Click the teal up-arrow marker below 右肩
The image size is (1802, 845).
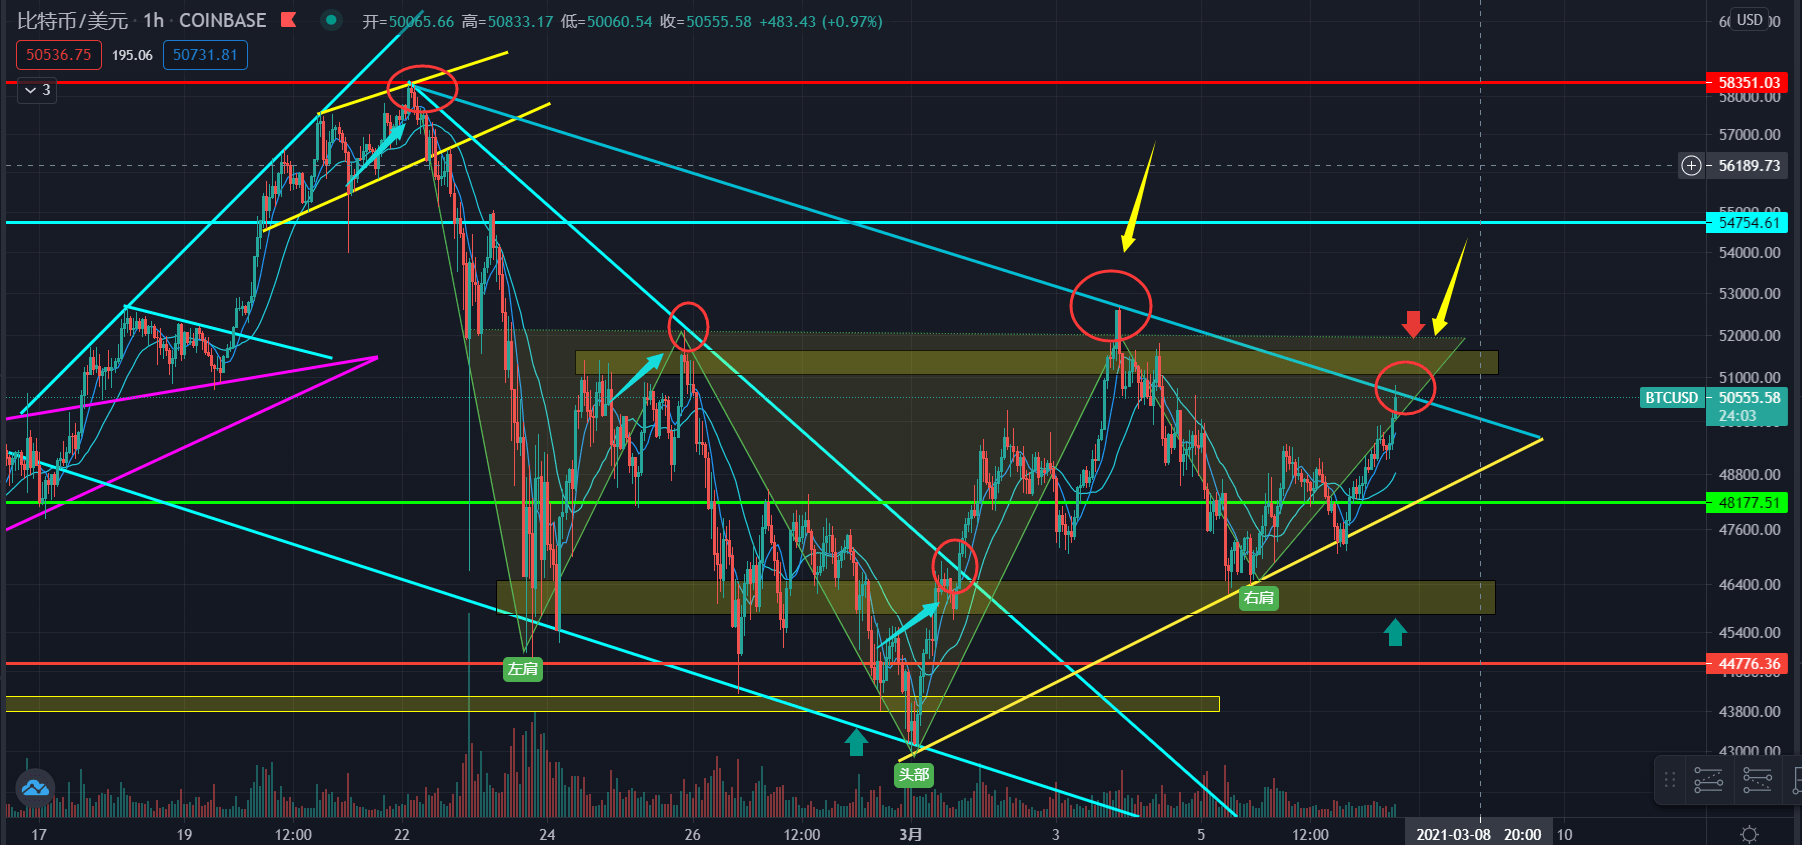tap(1395, 632)
